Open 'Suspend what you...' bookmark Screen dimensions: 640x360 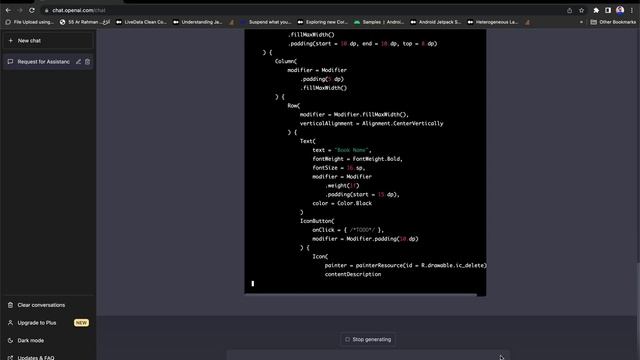coord(266,22)
